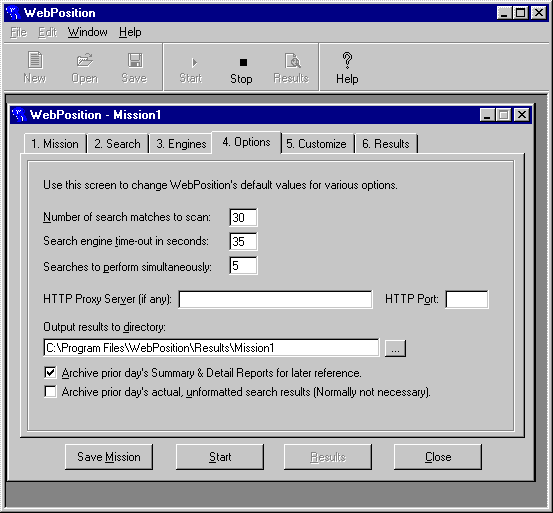Click the bottom Start button

[x=220, y=457]
